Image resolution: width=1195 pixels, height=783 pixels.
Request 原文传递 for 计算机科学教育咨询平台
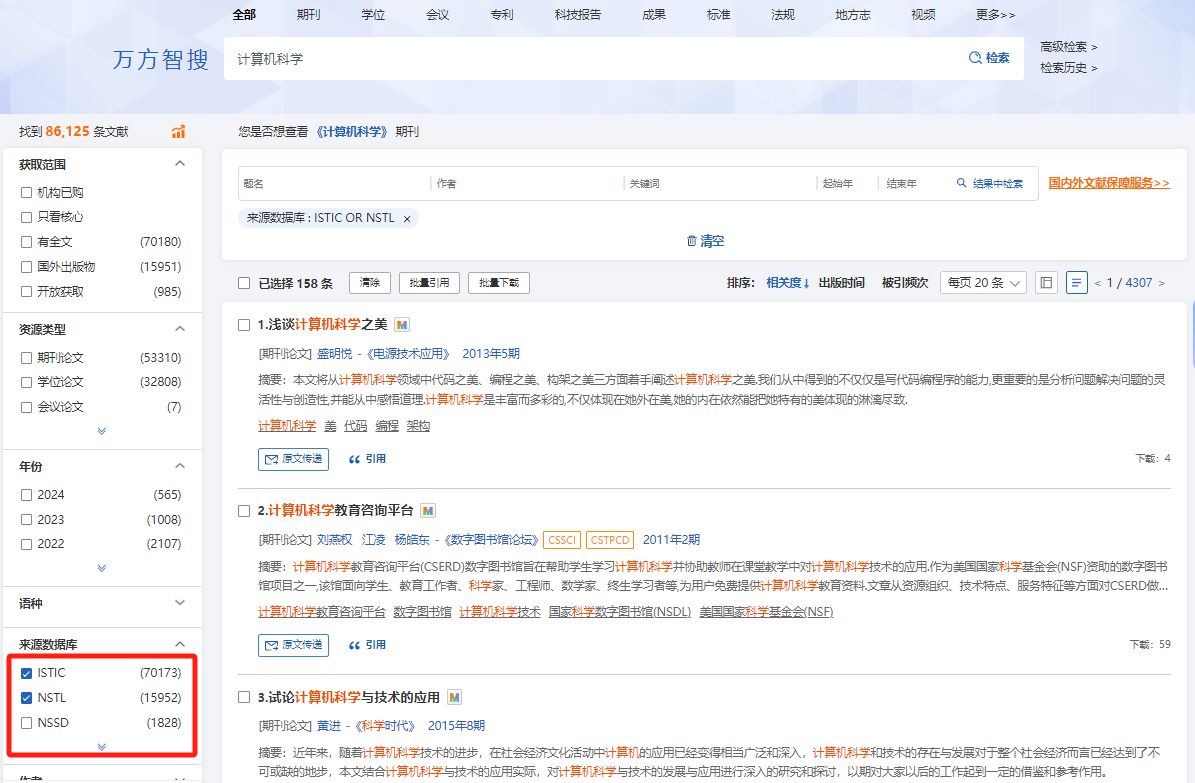[x=293, y=645]
